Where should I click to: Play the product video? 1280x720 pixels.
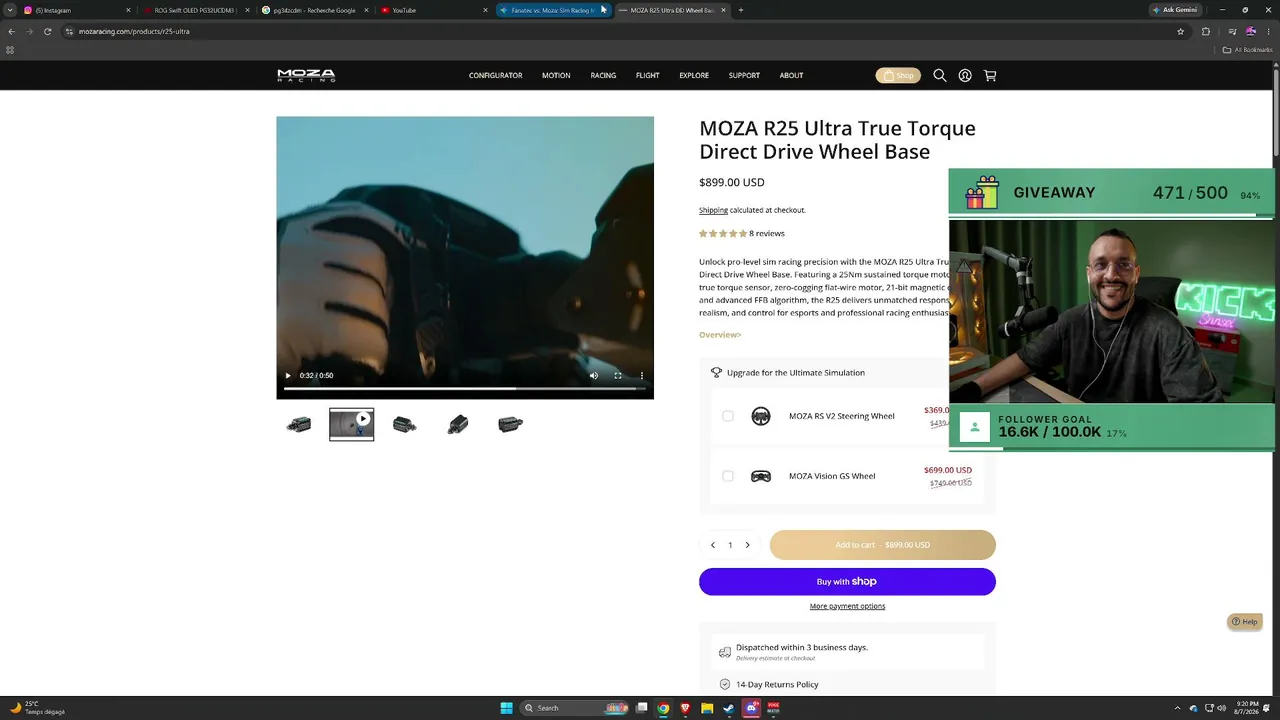[x=288, y=376]
